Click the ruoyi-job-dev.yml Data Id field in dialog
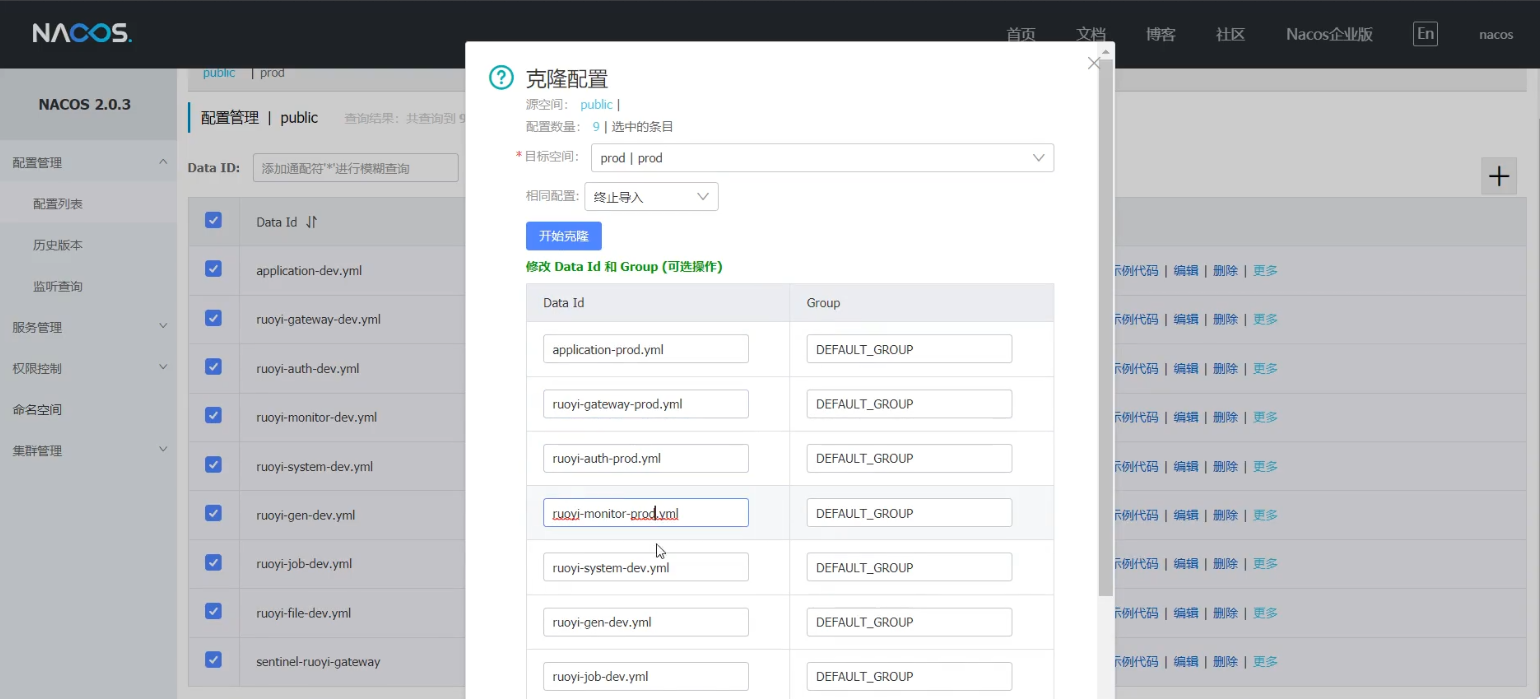The height and width of the screenshot is (699, 1540). (646, 676)
